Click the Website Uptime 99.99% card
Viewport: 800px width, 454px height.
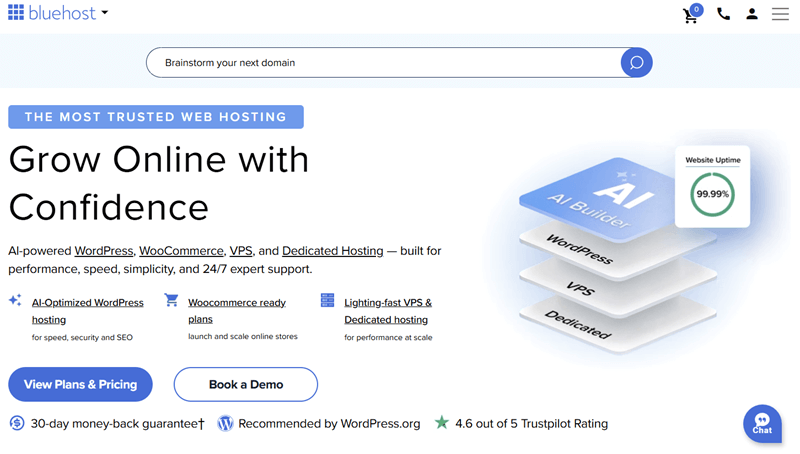tap(712, 187)
